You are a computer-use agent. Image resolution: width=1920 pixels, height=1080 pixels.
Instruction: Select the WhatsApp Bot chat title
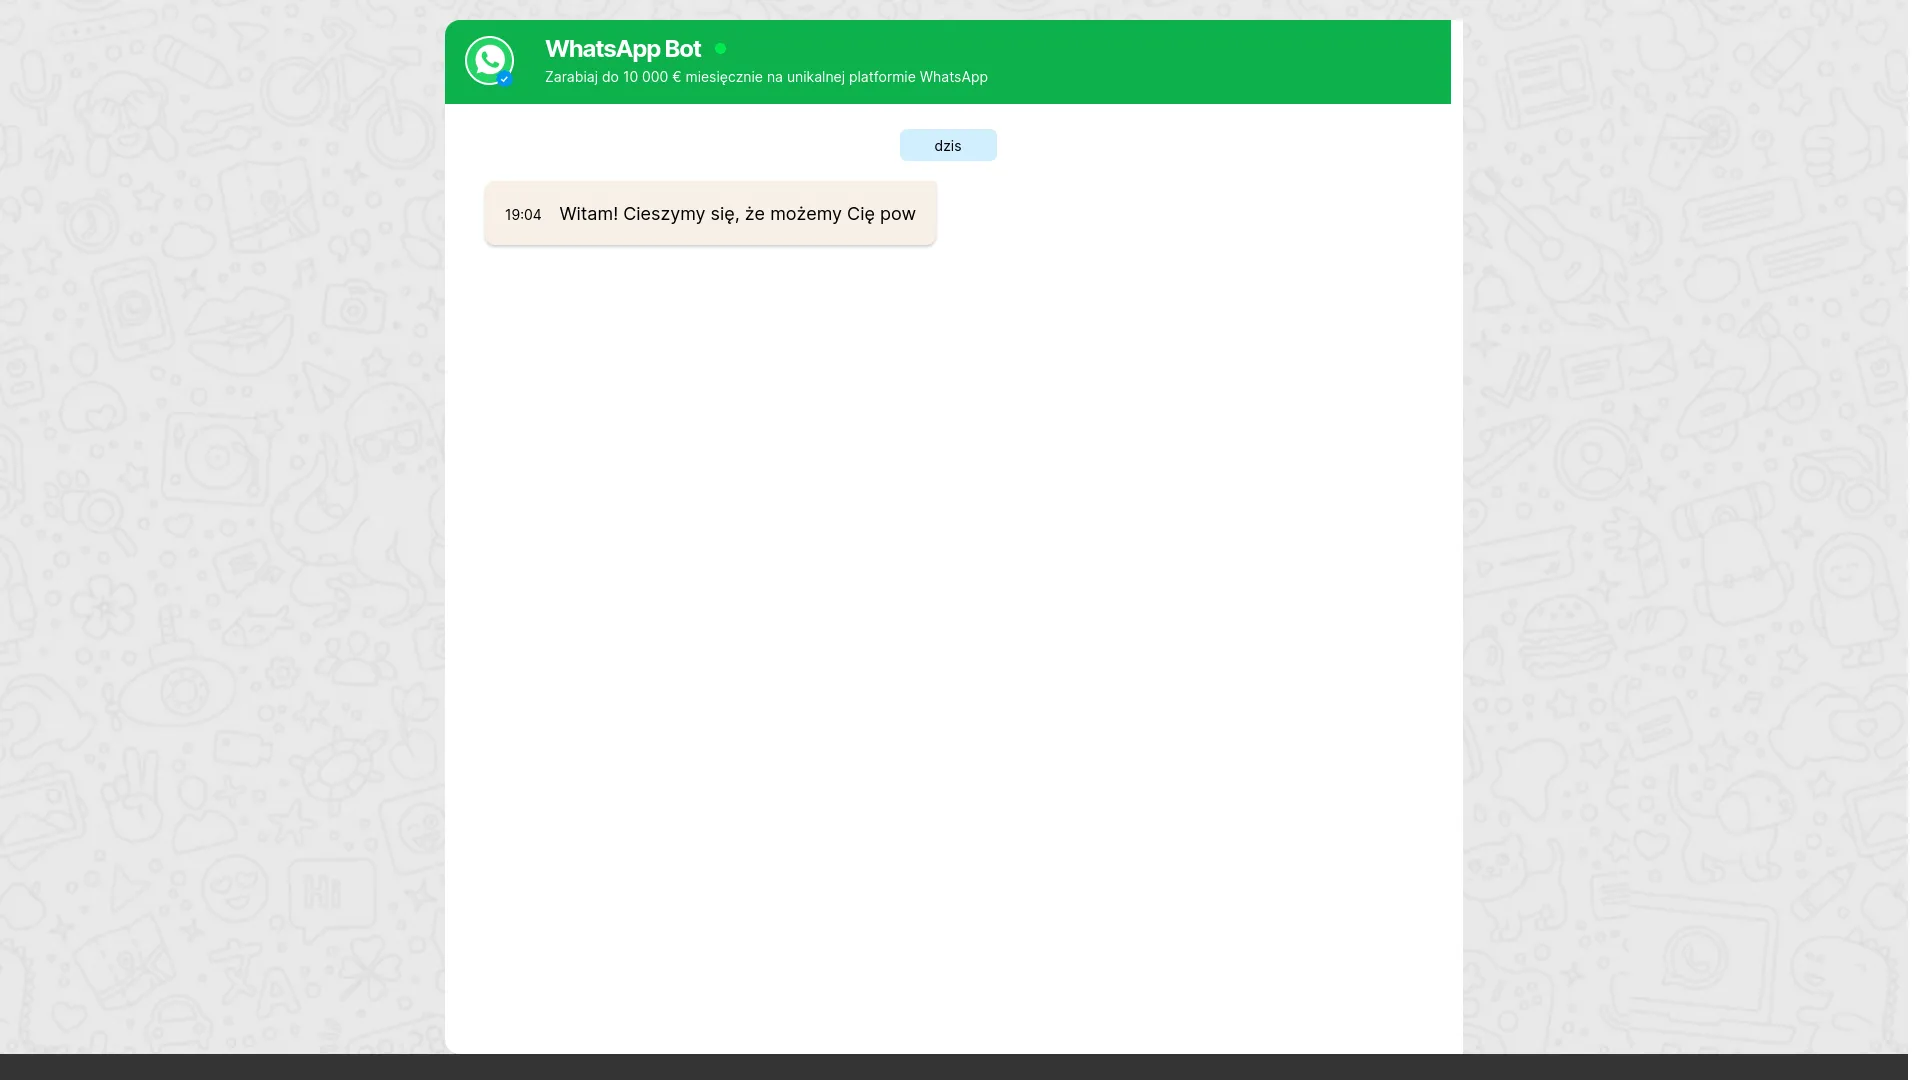[x=623, y=49]
